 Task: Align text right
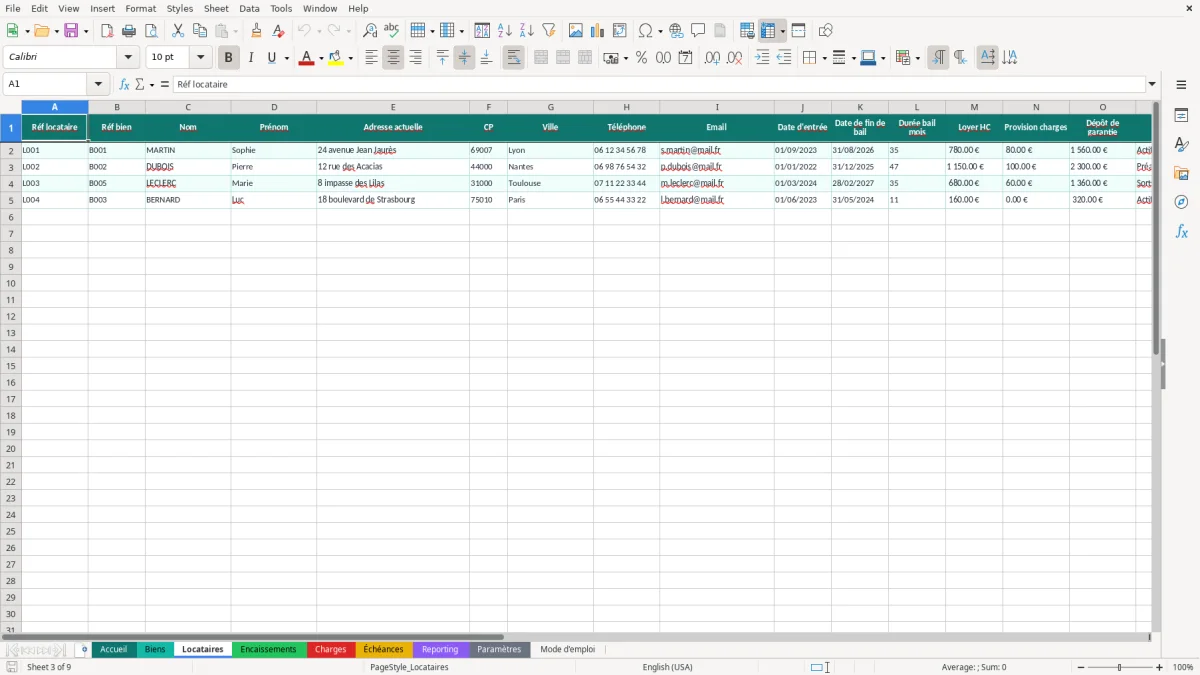[416, 58]
